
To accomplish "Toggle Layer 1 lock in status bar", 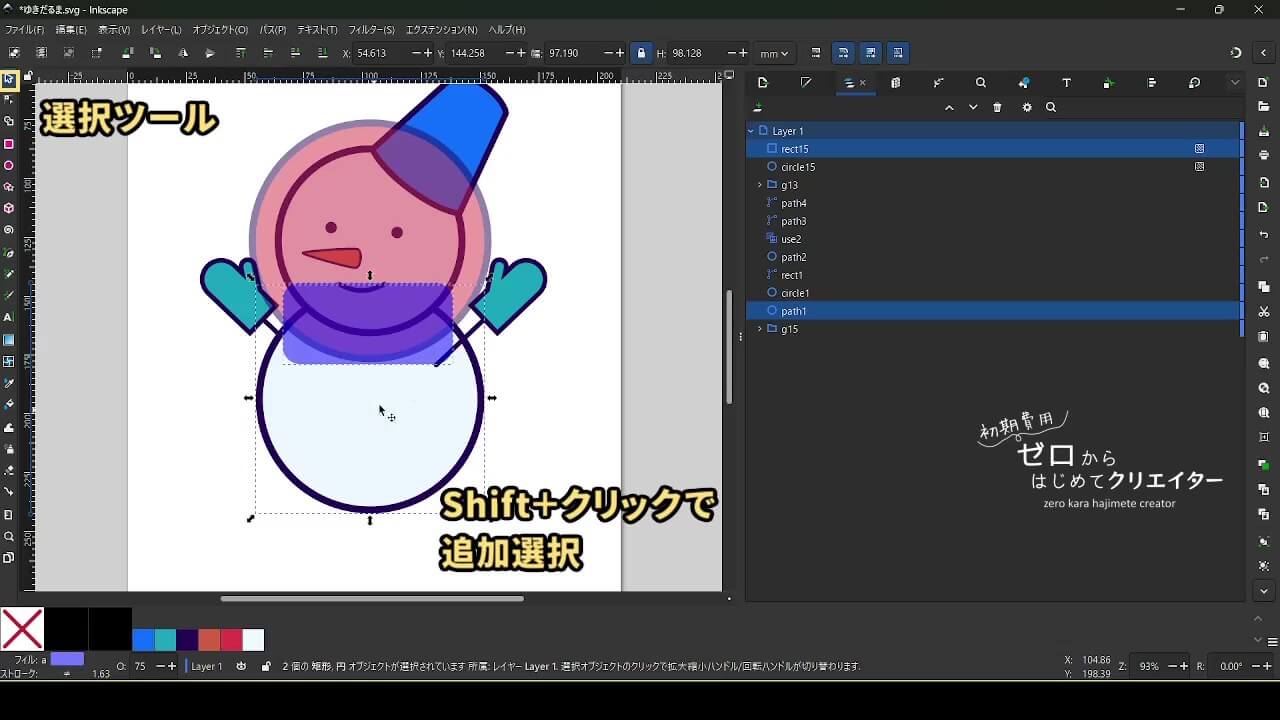I will point(265,666).
